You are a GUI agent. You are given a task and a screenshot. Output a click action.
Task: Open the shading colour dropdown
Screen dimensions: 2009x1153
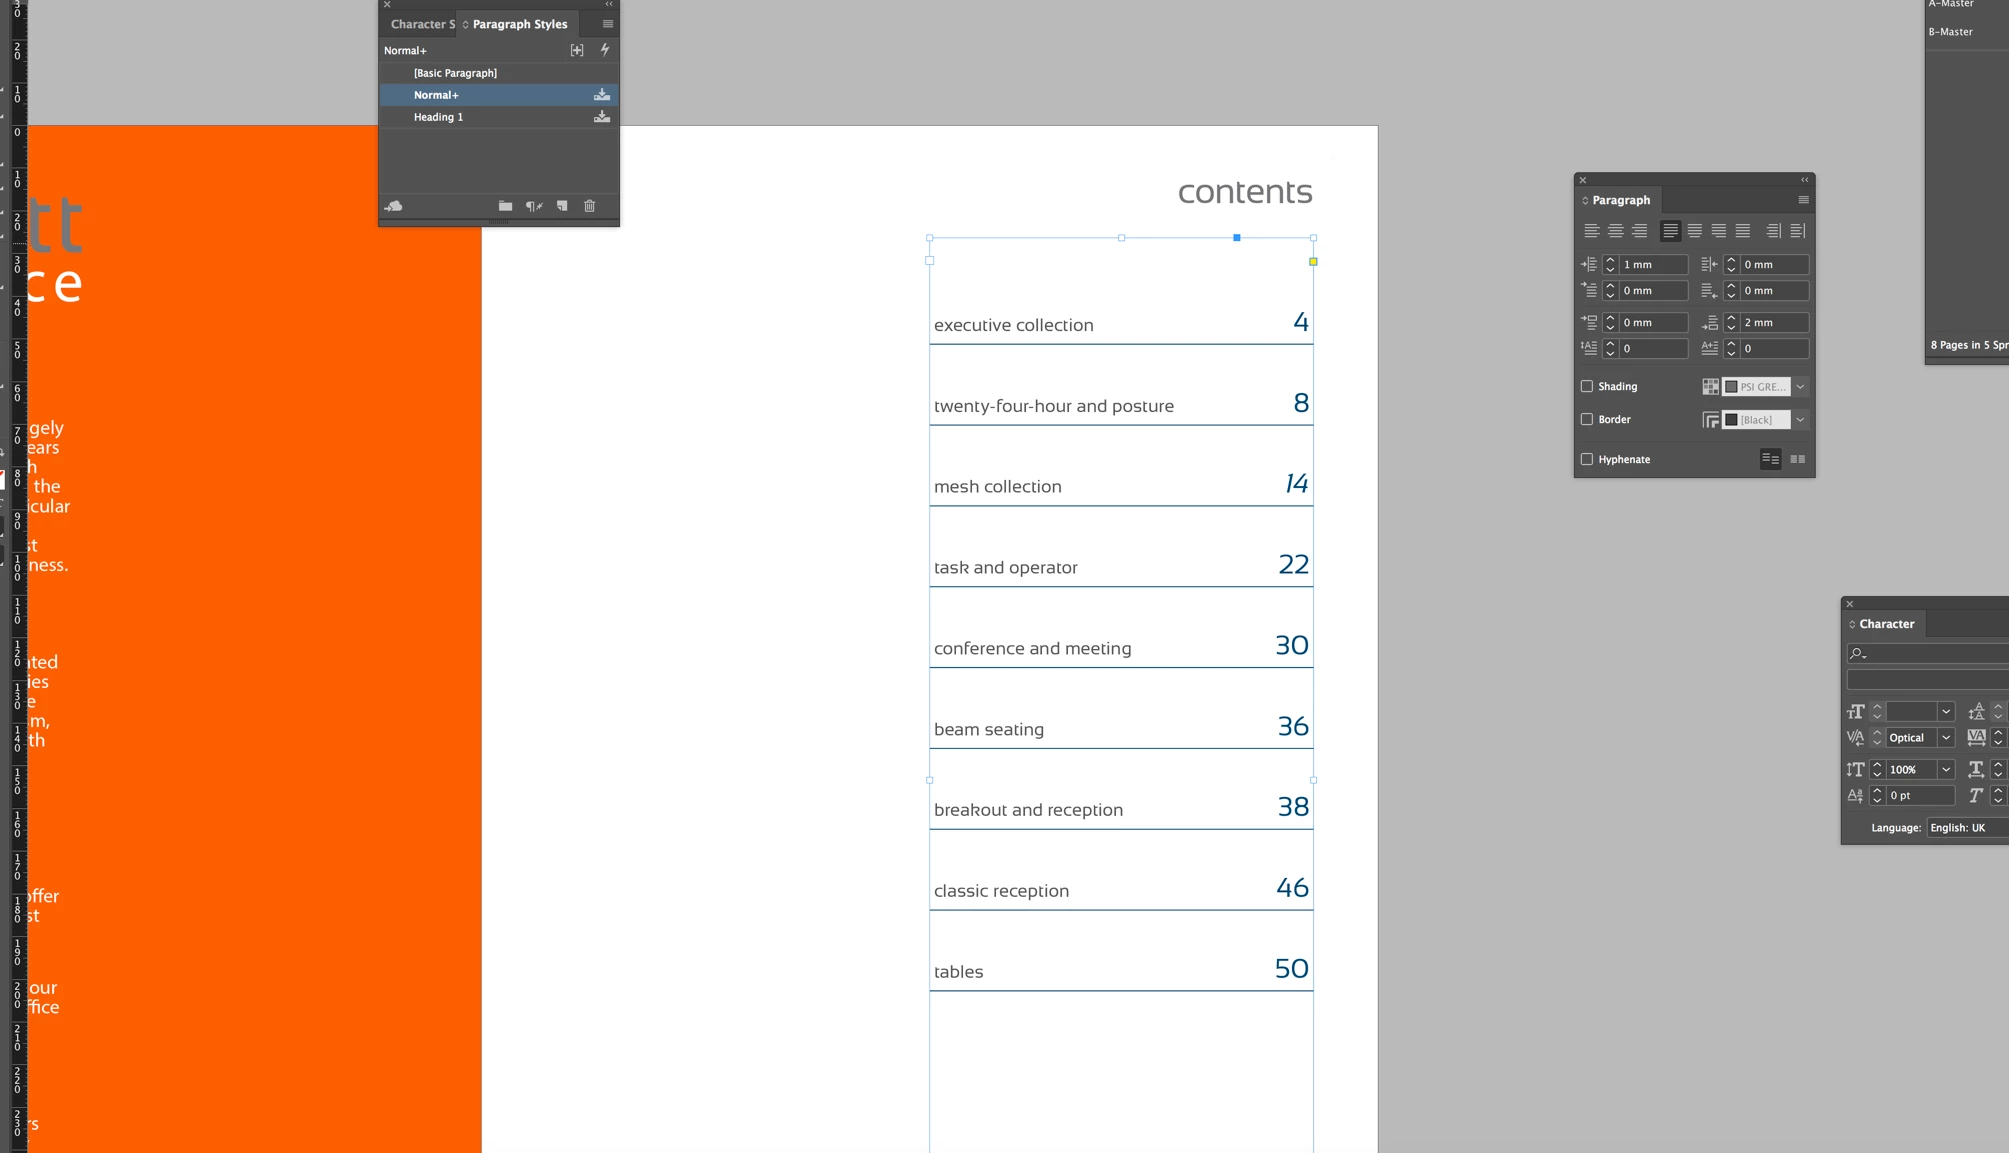pos(1800,387)
